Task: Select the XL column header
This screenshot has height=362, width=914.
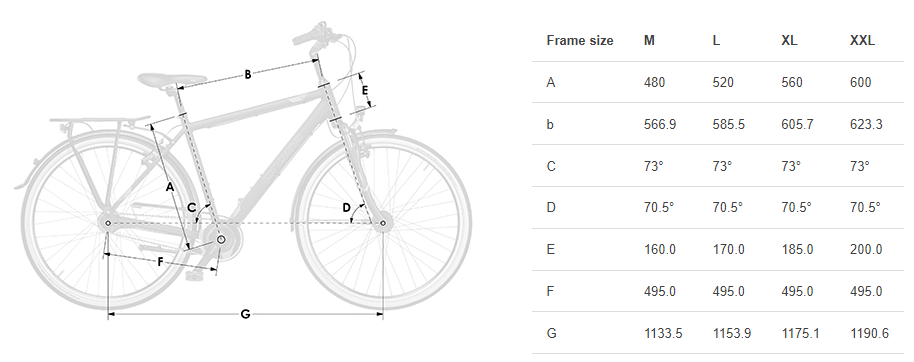Action: (x=789, y=41)
